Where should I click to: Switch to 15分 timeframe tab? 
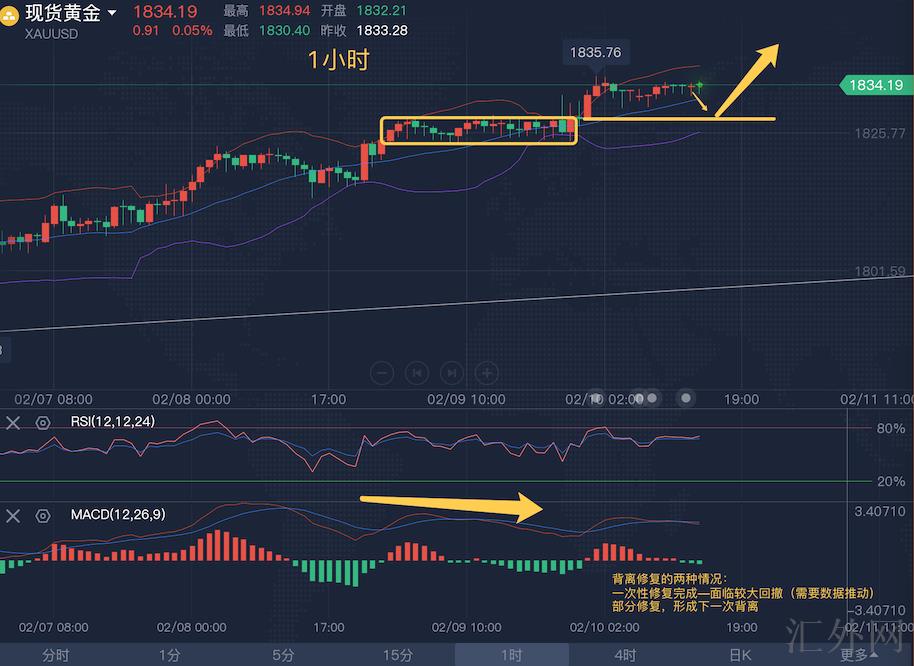[398, 655]
